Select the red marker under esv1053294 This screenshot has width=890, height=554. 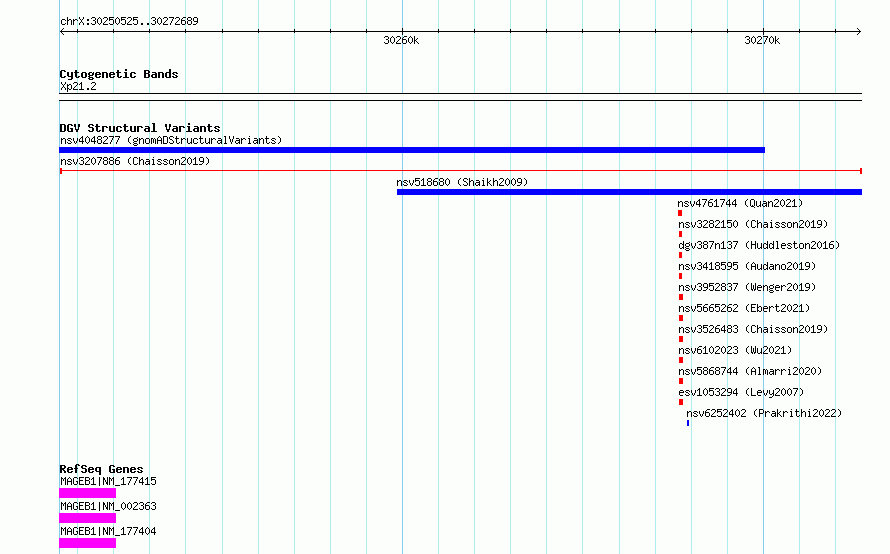[681, 402]
